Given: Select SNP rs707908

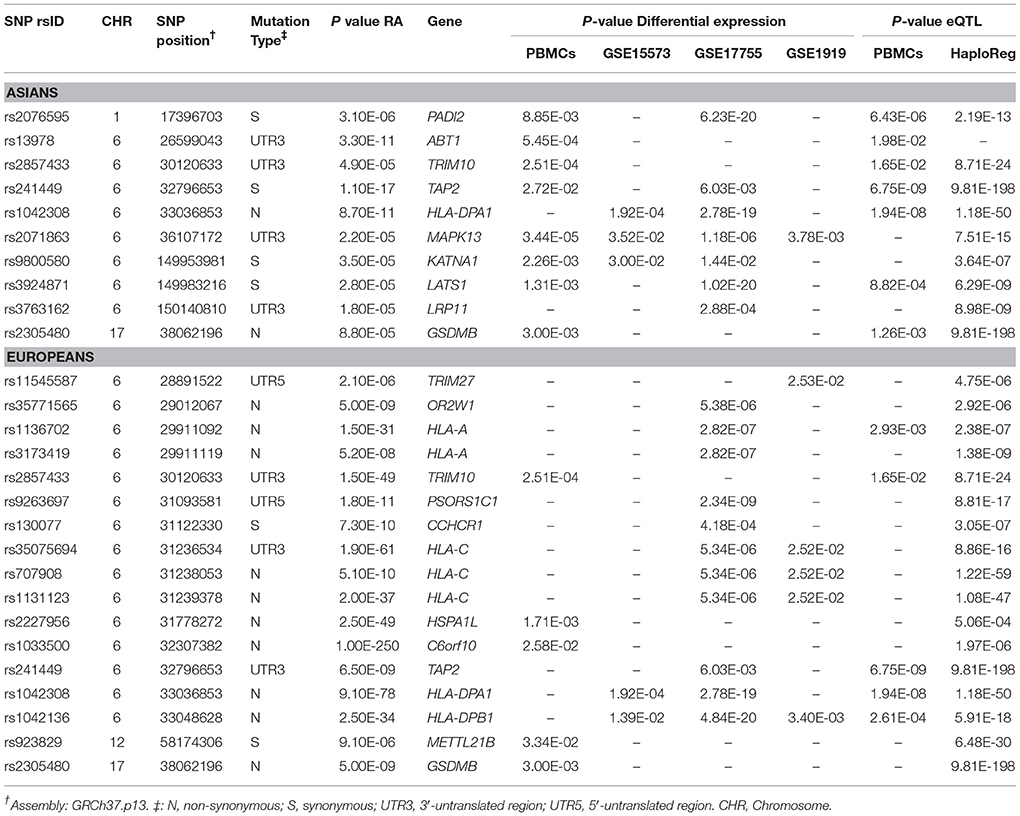Looking at the screenshot, I should (x=33, y=574).
